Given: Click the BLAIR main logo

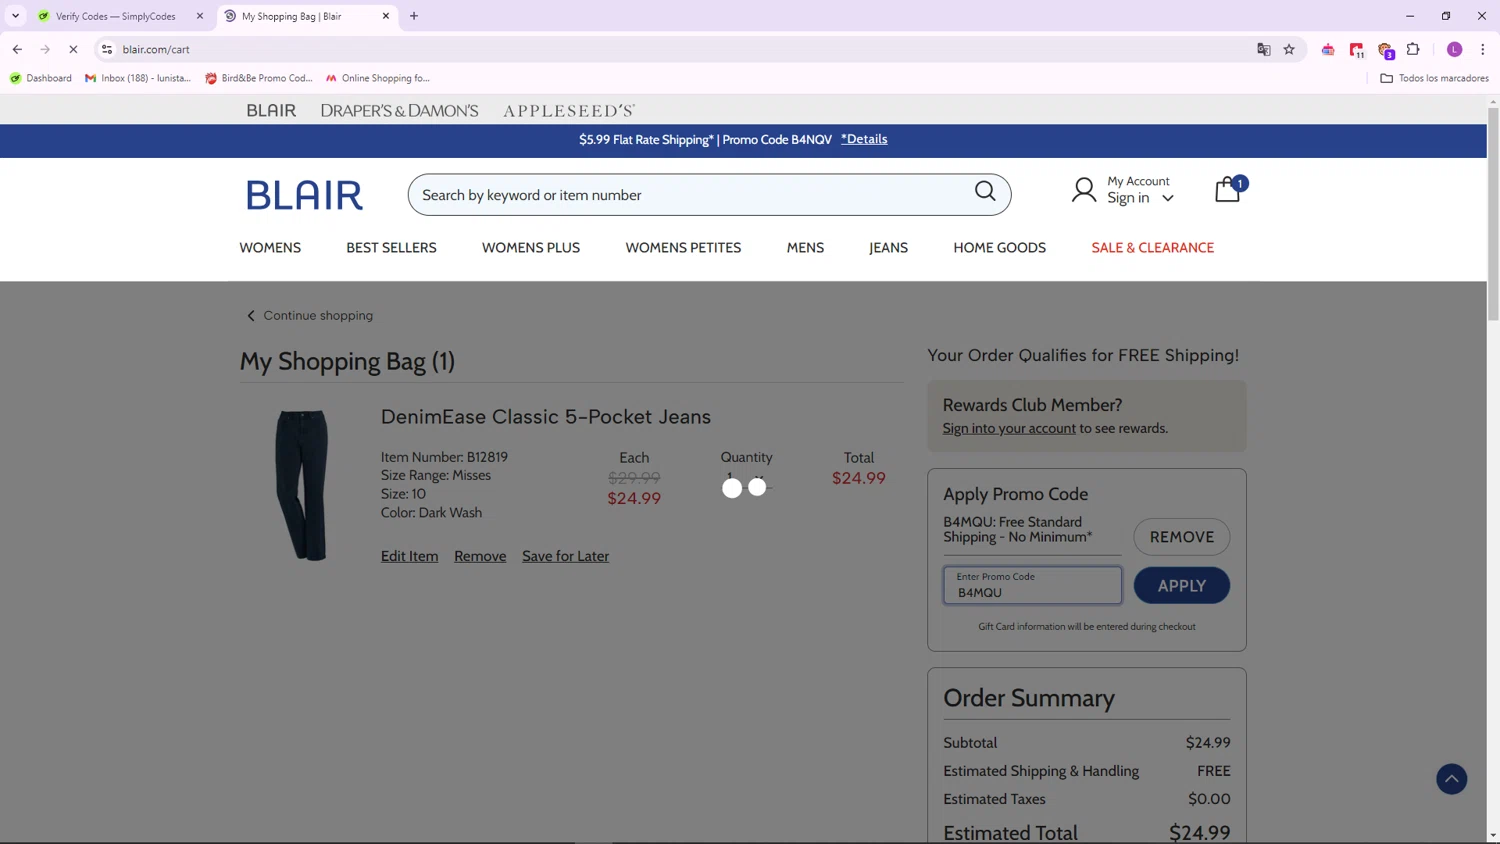Looking at the screenshot, I should (x=305, y=195).
